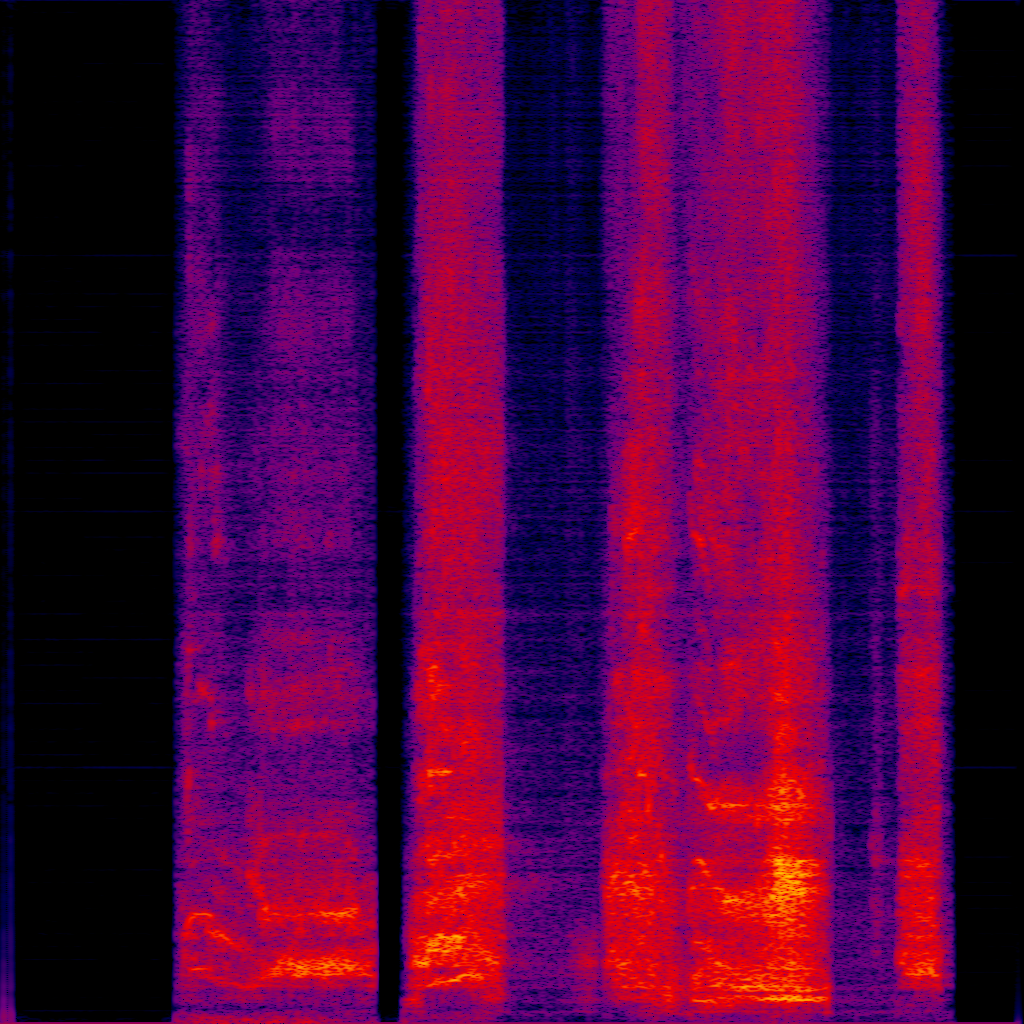Click the wide dark blue band between second and third bursts

click(553, 500)
